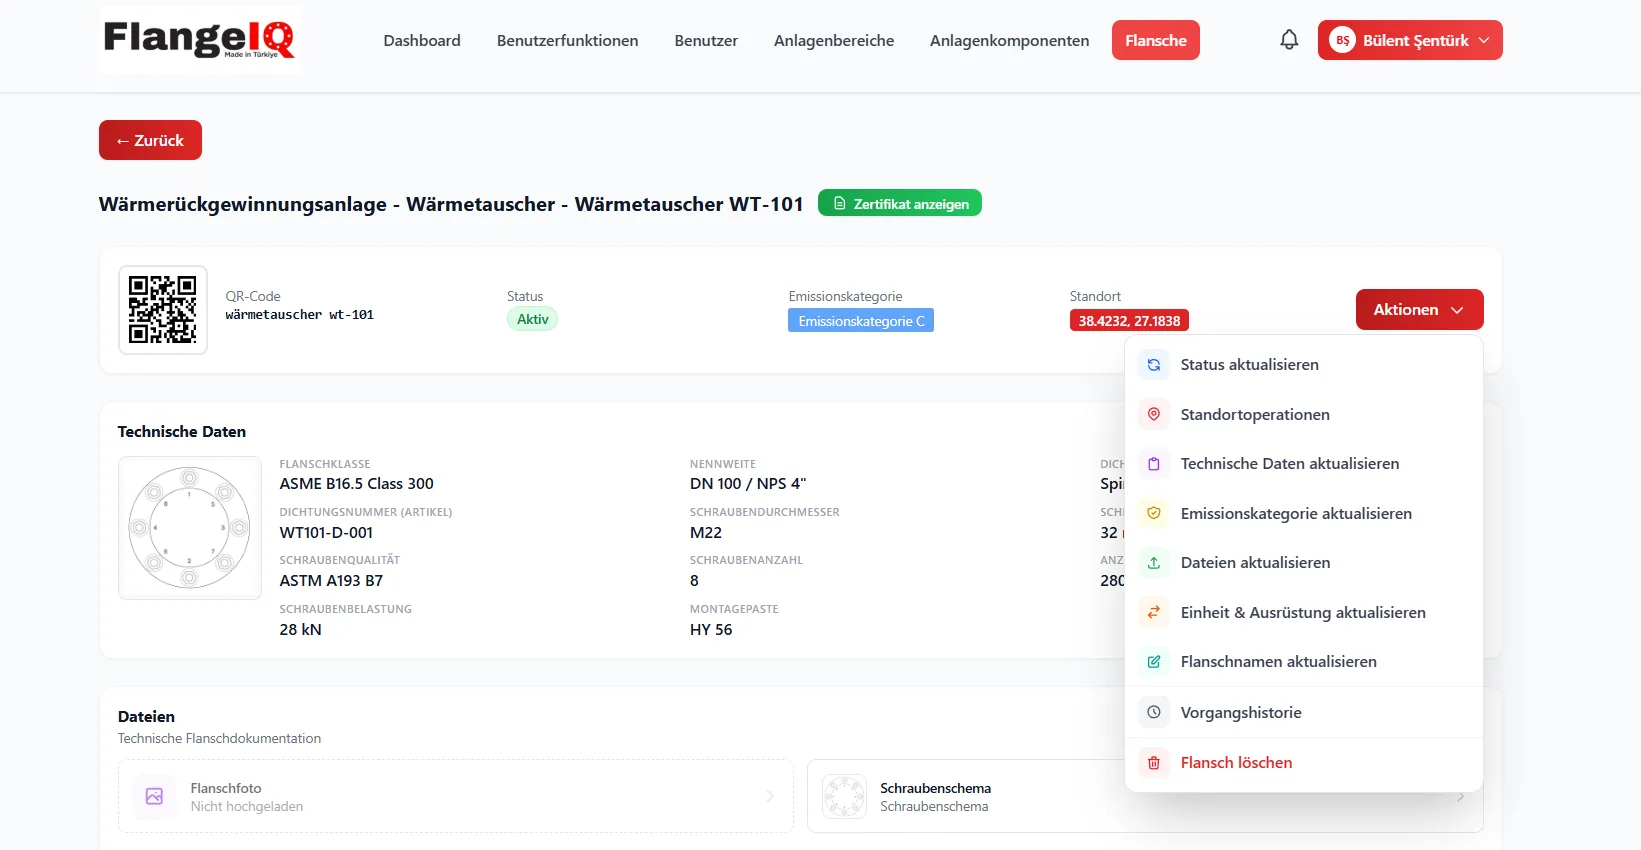Open Vorgangshistorie from the menu
This screenshot has width=1641, height=850.
[x=1304, y=712]
